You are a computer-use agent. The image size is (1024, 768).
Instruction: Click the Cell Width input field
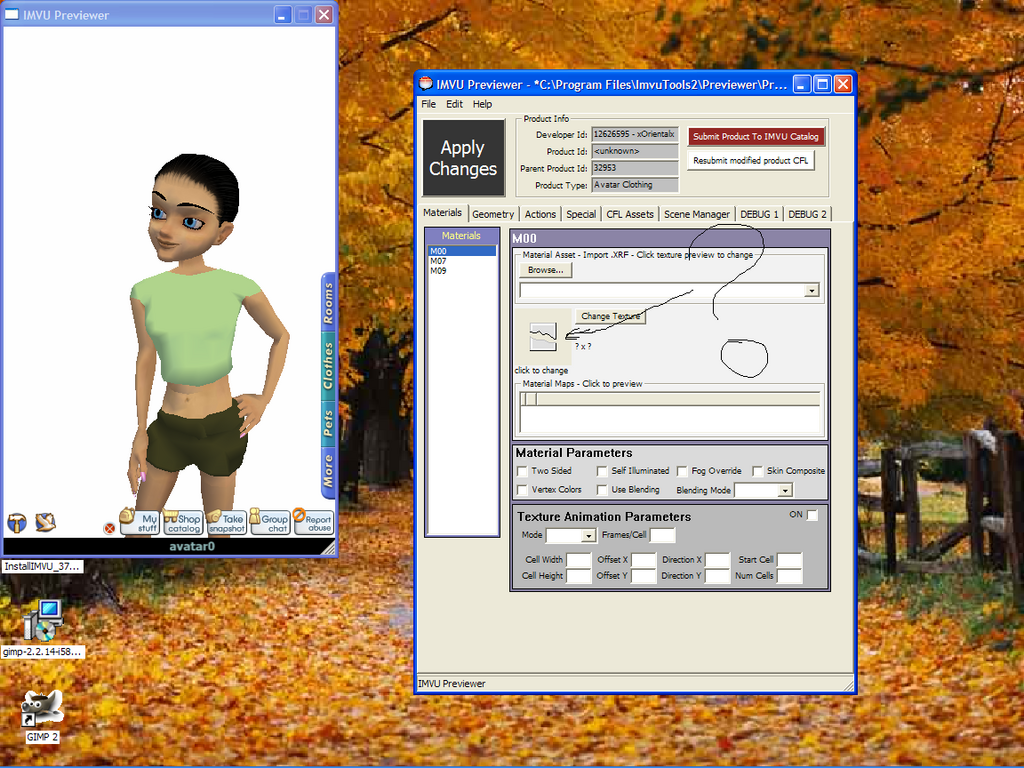pos(579,560)
